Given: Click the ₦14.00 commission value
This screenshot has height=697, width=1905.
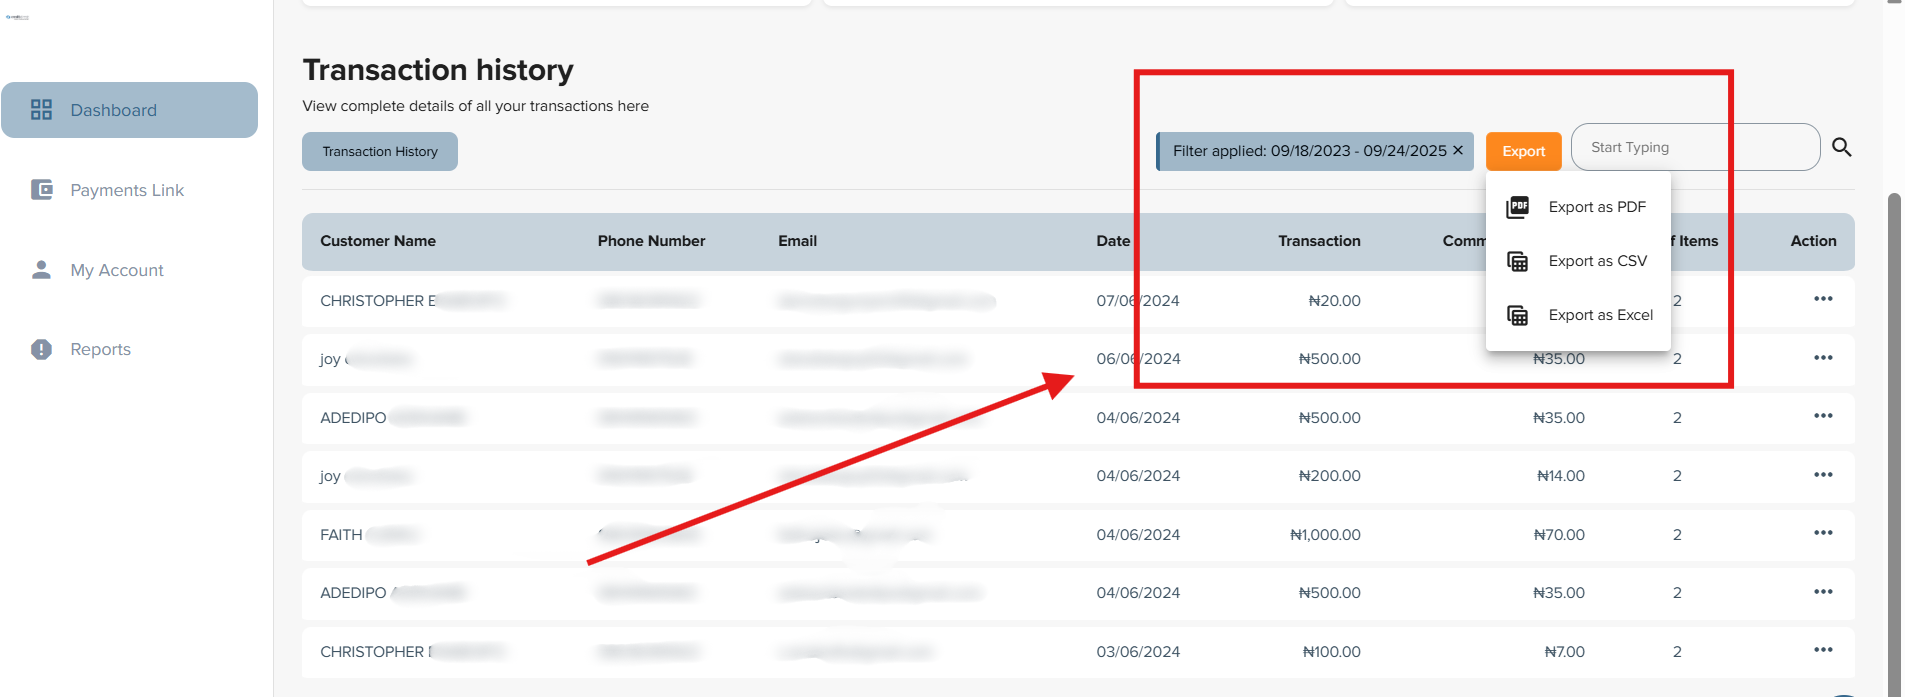Looking at the screenshot, I should pyautogui.click(x=1560, y=476).
